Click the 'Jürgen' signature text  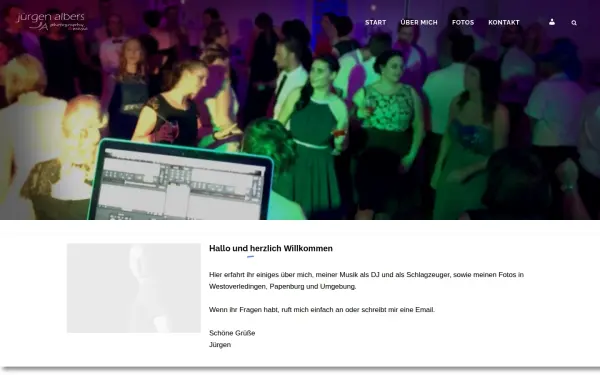click(220, 345)
